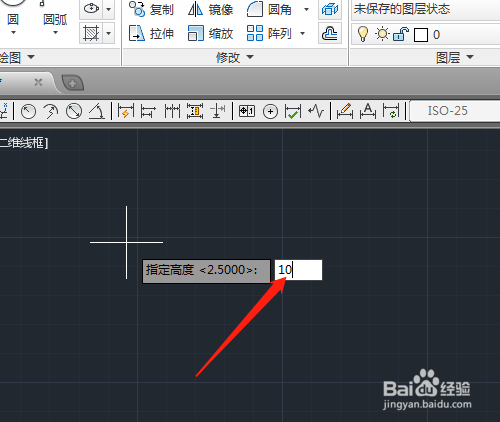Click the height input field containing 10
500x422 pixels.
coord(298,270)
